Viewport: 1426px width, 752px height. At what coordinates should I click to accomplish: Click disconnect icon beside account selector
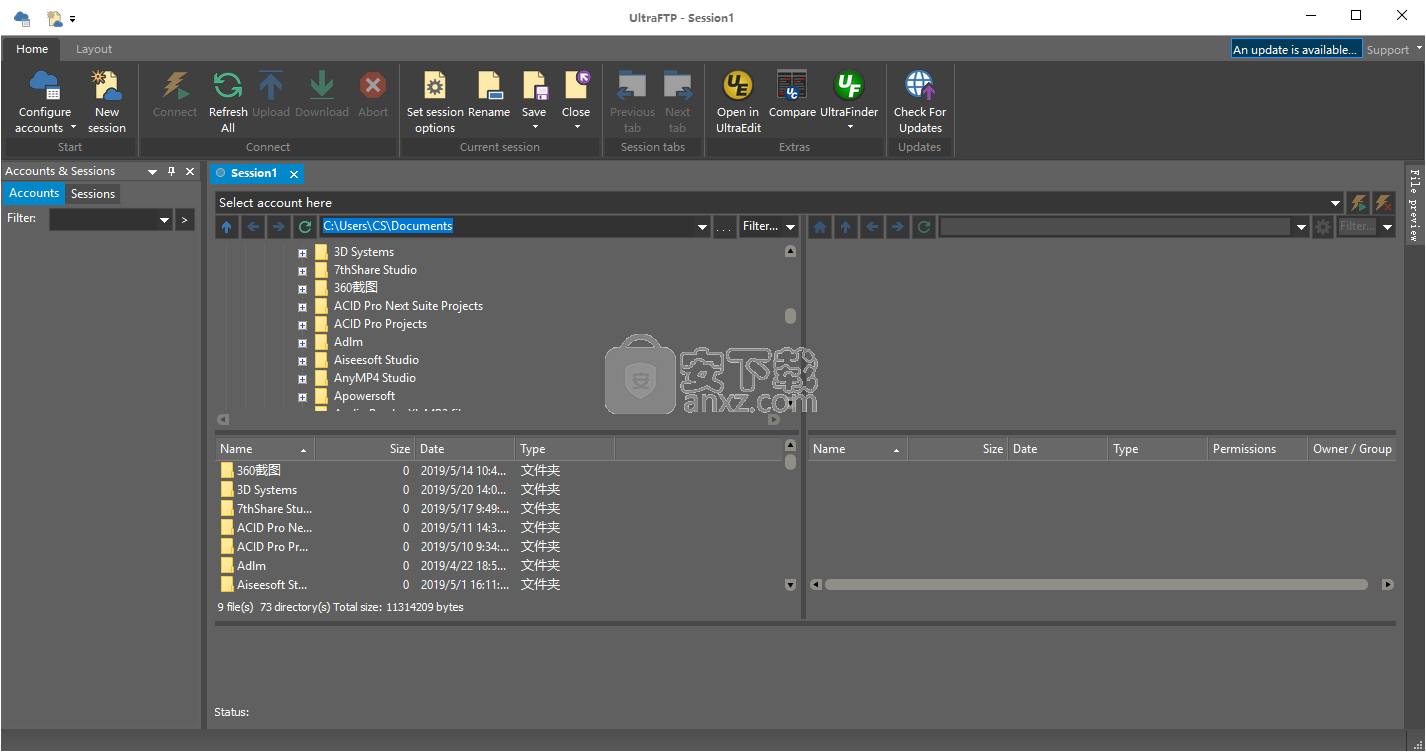coord(1384,203)
